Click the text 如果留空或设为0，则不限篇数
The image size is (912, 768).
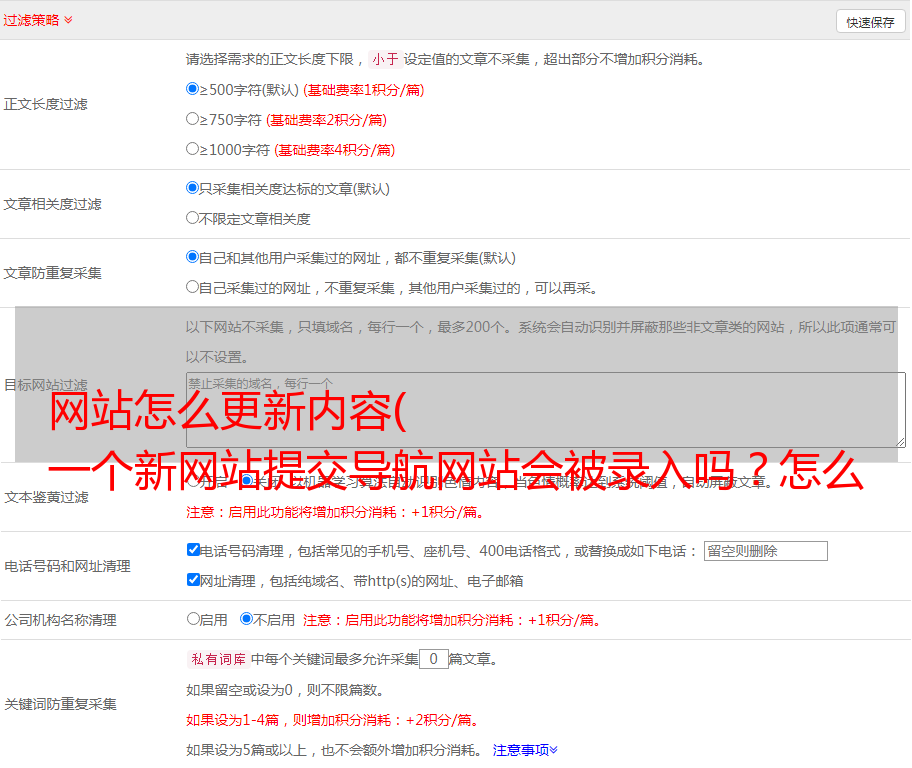pyautogui.click(x=285, y=691)
